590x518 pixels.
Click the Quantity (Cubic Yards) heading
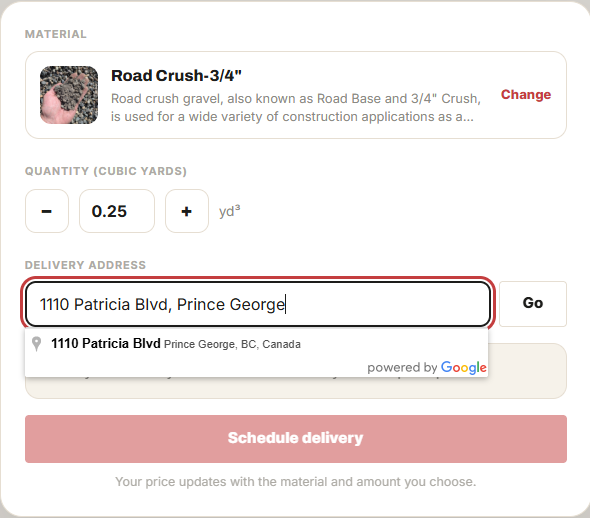point(106,171)
